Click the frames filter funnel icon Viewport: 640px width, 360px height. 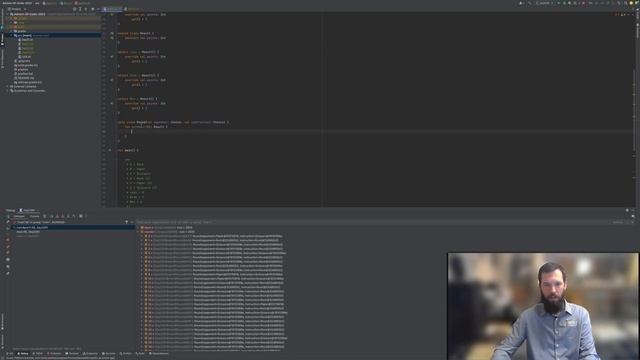[x=127, y=222]
